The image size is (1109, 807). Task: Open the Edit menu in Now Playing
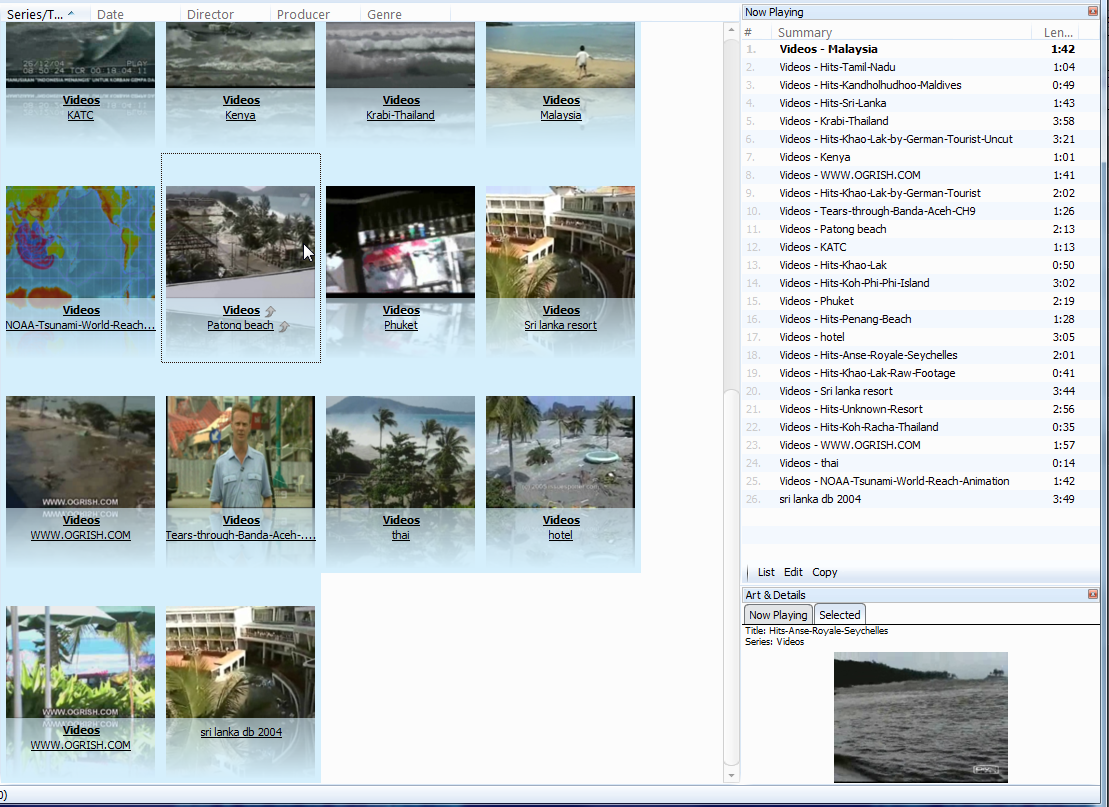pos(793,573)
